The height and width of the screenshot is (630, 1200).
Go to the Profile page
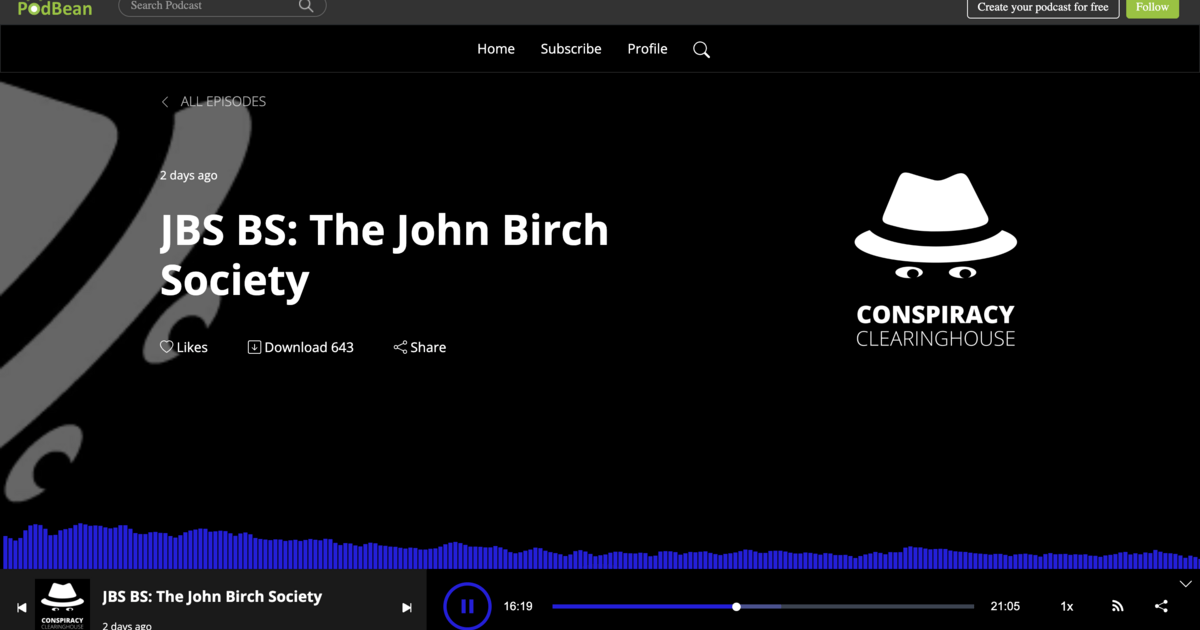[x=647, y=49]
